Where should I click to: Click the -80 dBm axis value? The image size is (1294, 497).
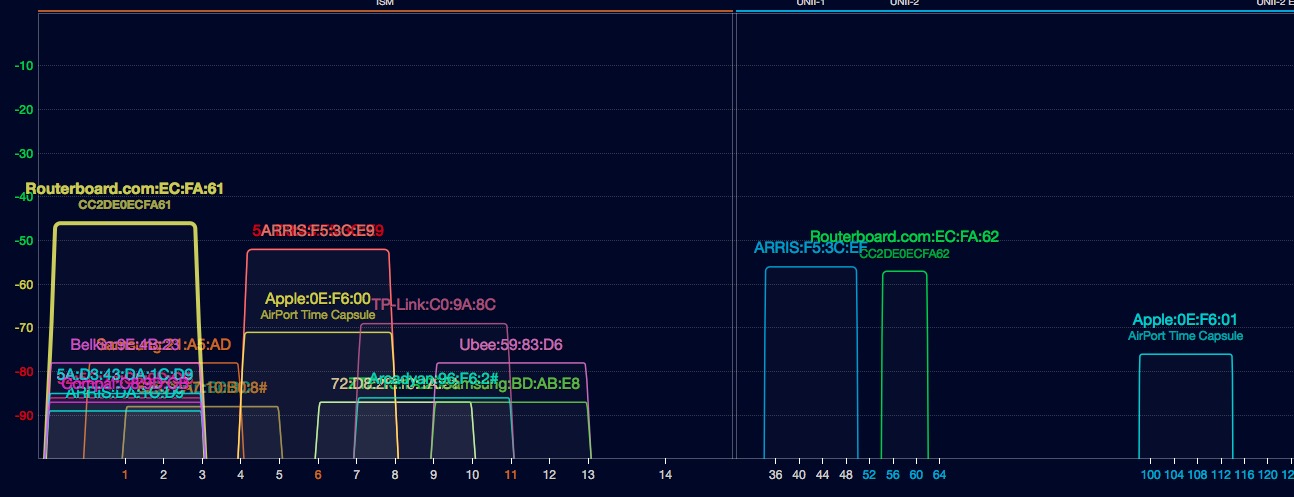(x=24, y=372)
